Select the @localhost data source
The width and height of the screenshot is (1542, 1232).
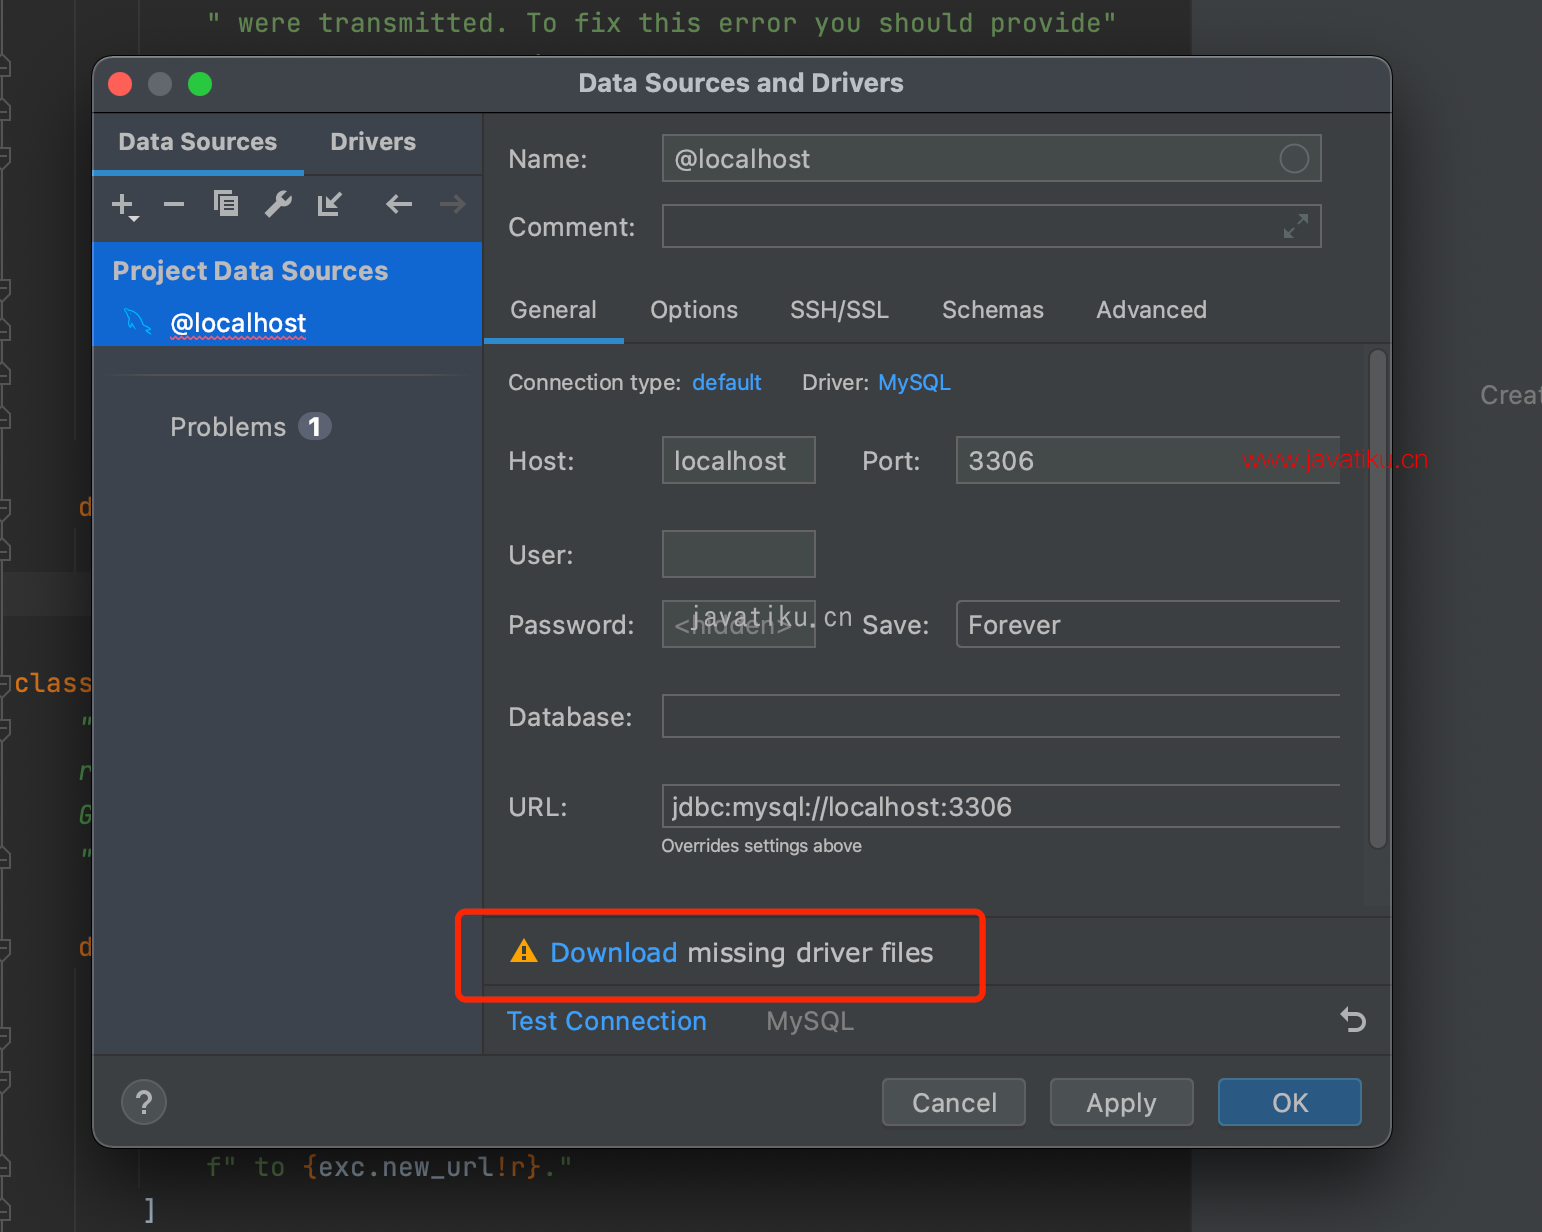click(287, 323)
